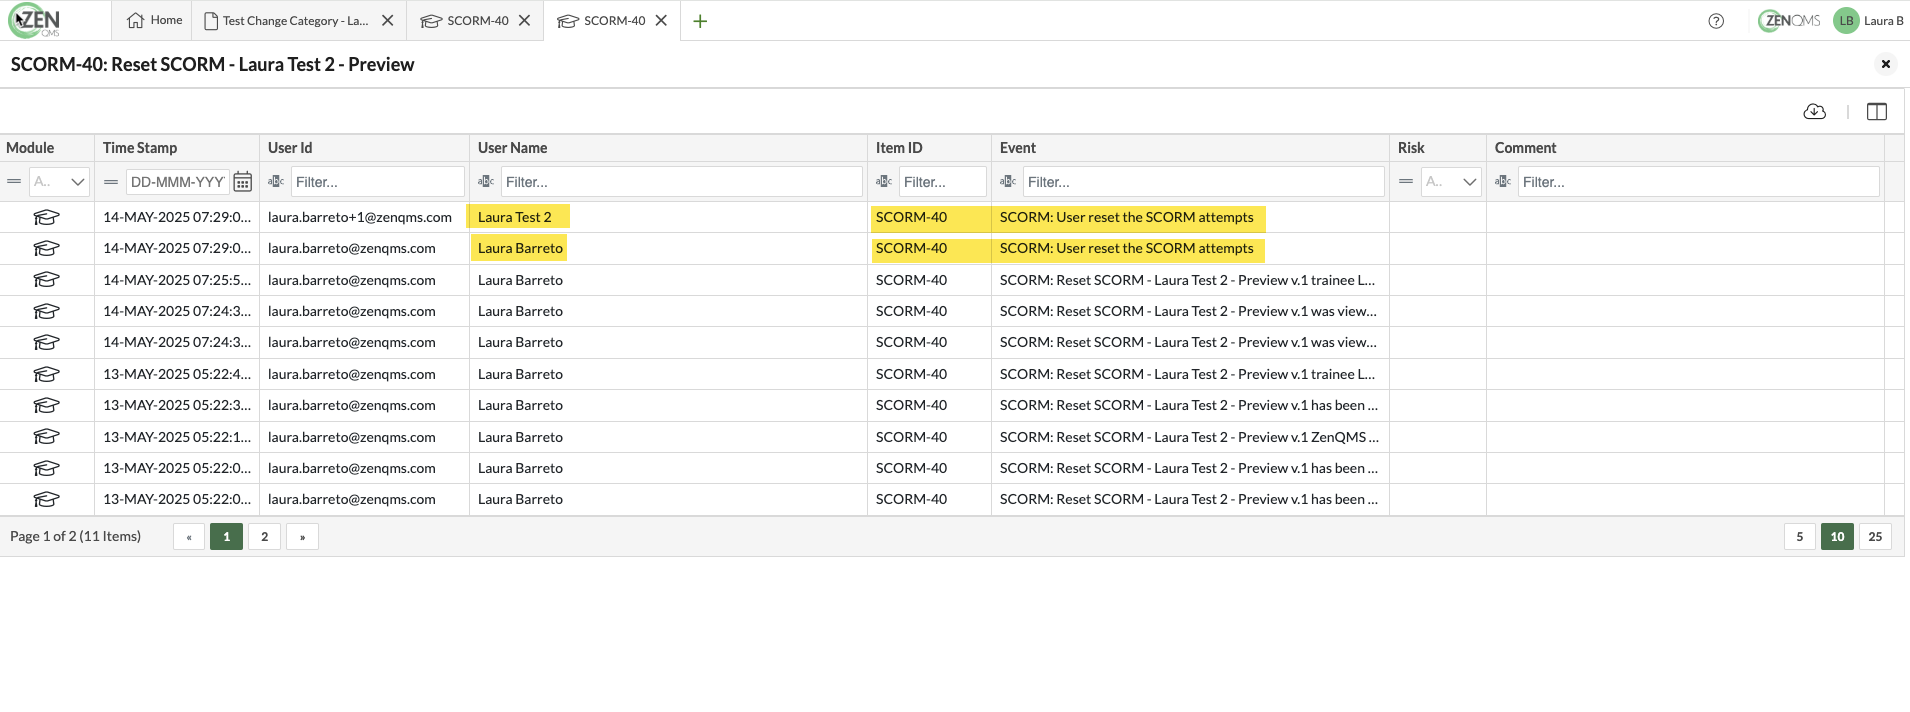This screenshot has height=712, width=1910.
Task: Select timestamp 14-MAY-2025 07:25:5...
Action: point(177,280)
